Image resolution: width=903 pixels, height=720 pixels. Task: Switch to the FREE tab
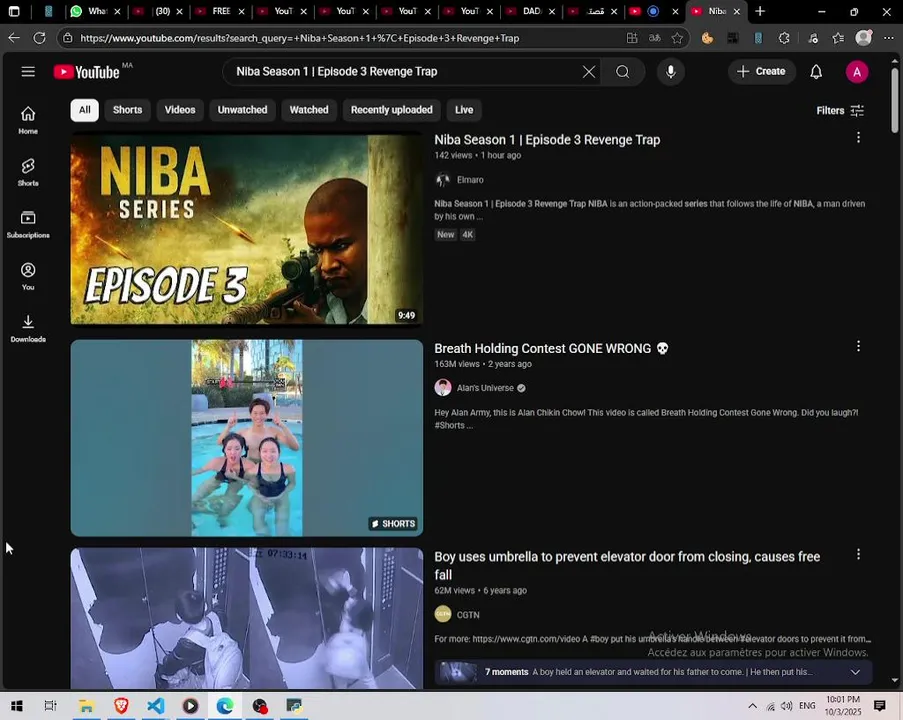tap(219, 11)
